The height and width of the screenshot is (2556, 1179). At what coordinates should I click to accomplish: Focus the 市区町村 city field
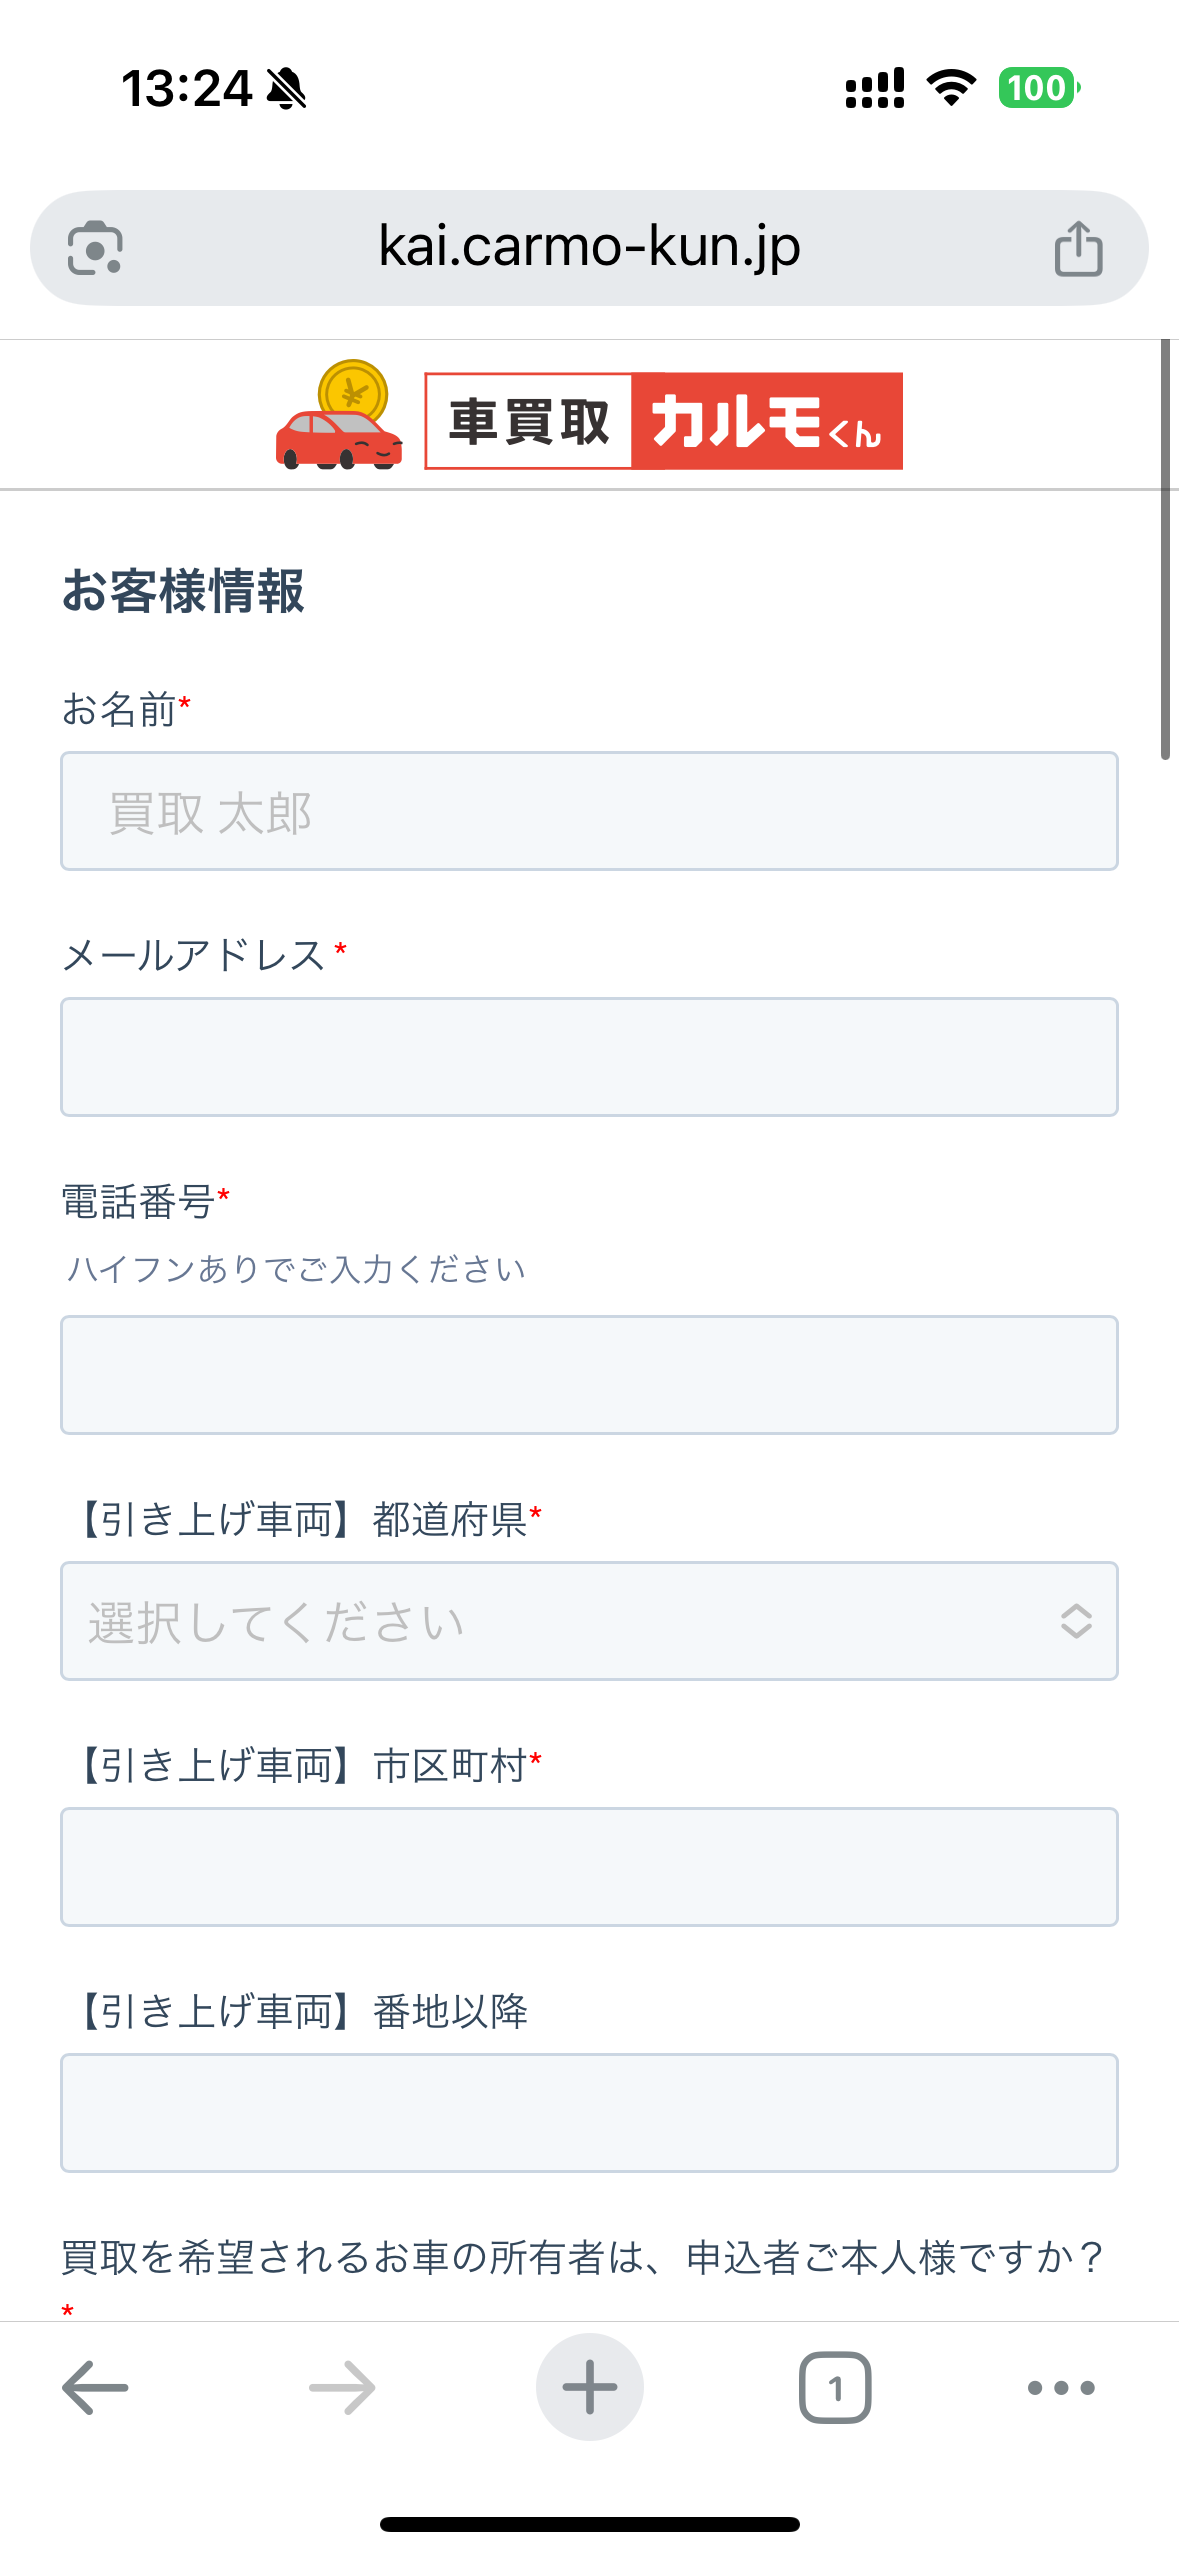coord(589,1866)
